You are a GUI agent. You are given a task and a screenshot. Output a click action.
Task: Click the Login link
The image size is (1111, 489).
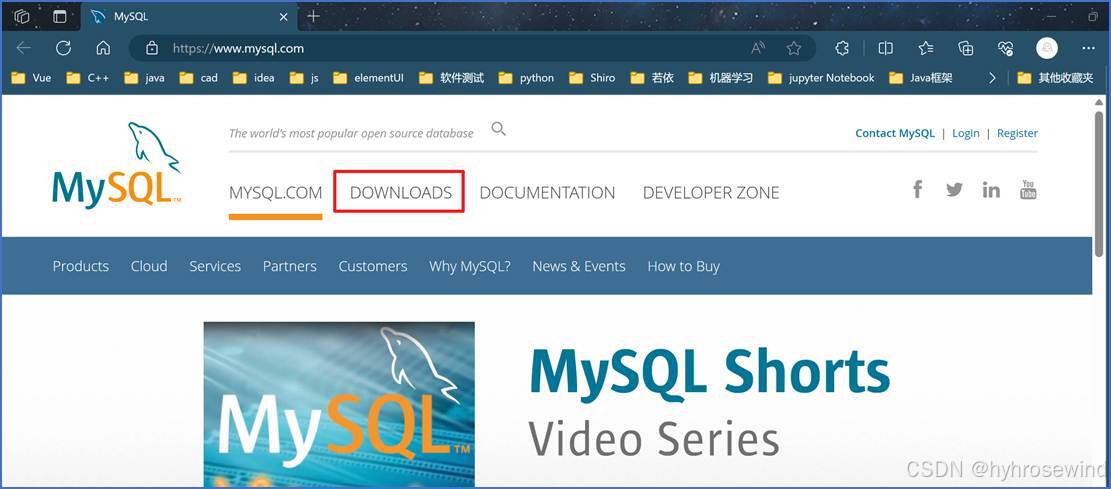(x=966, y=133)
